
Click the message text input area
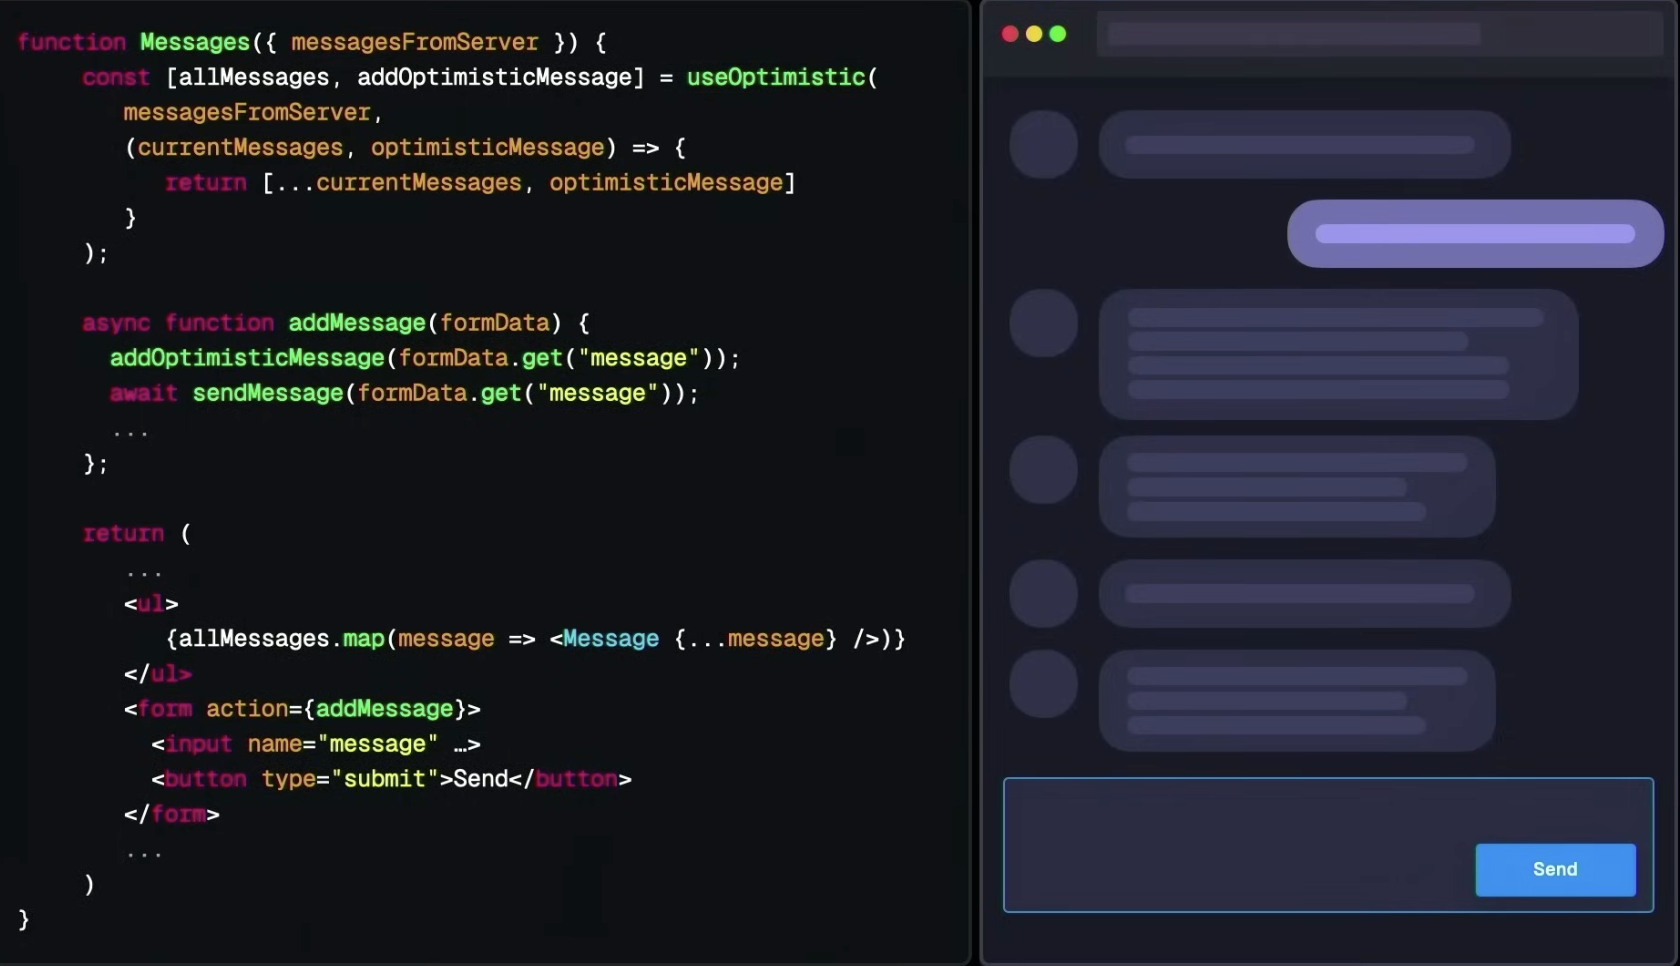point(1328,844)
